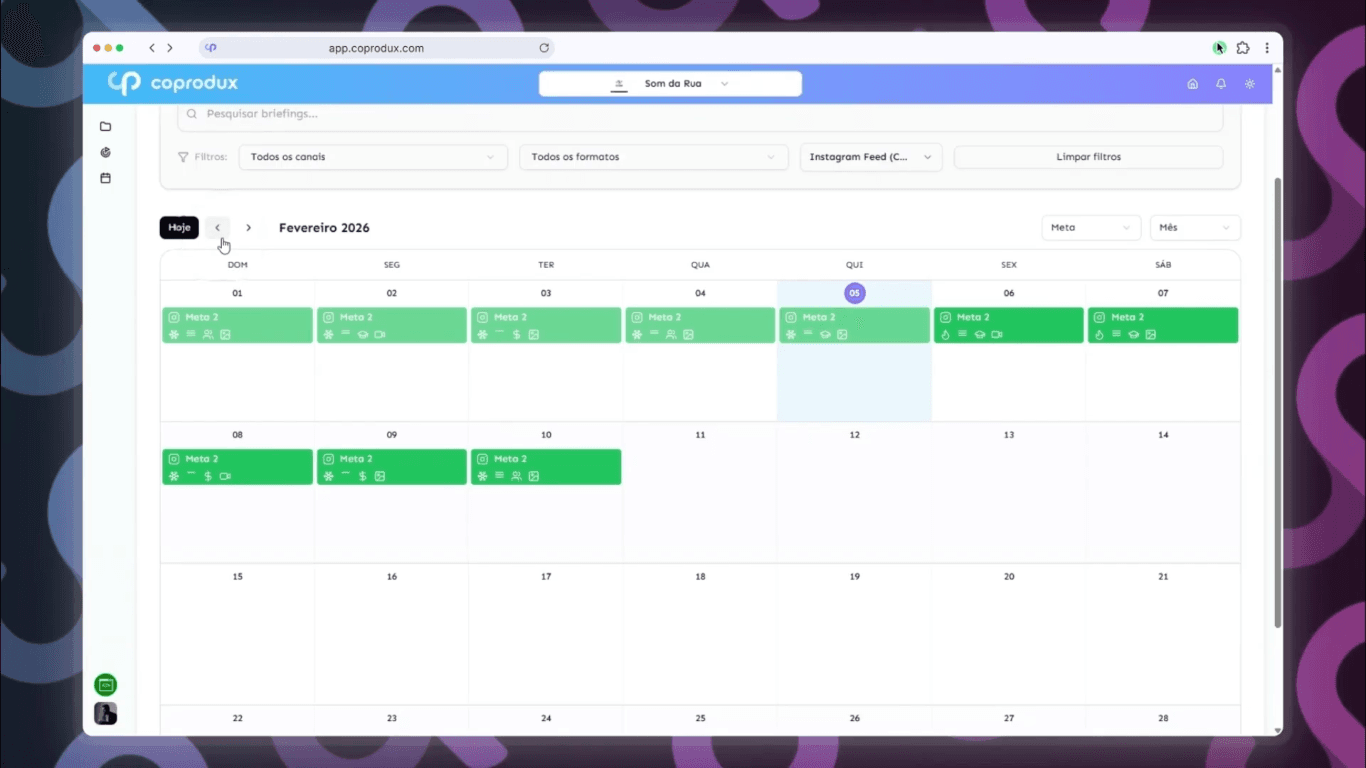Click Limpar filtros button
This screenshot has width=1366, height=768.
tap(1088, 157)
